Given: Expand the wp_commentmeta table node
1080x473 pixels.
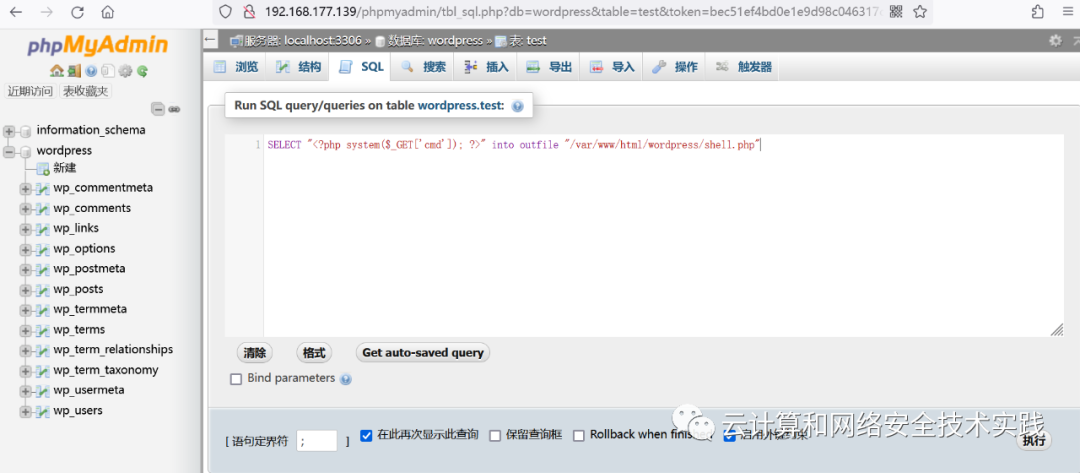Looking at the screenshot, I should coord(25,189).
